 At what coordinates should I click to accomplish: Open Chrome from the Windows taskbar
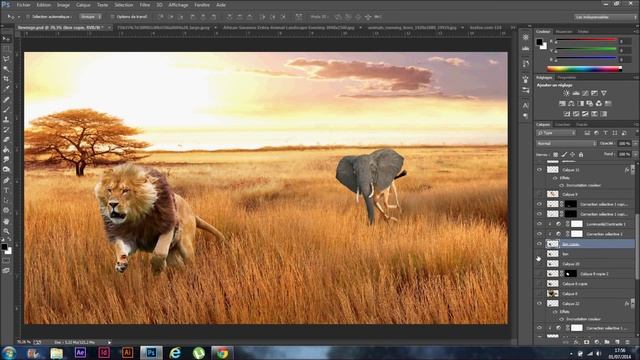[222, 353]
